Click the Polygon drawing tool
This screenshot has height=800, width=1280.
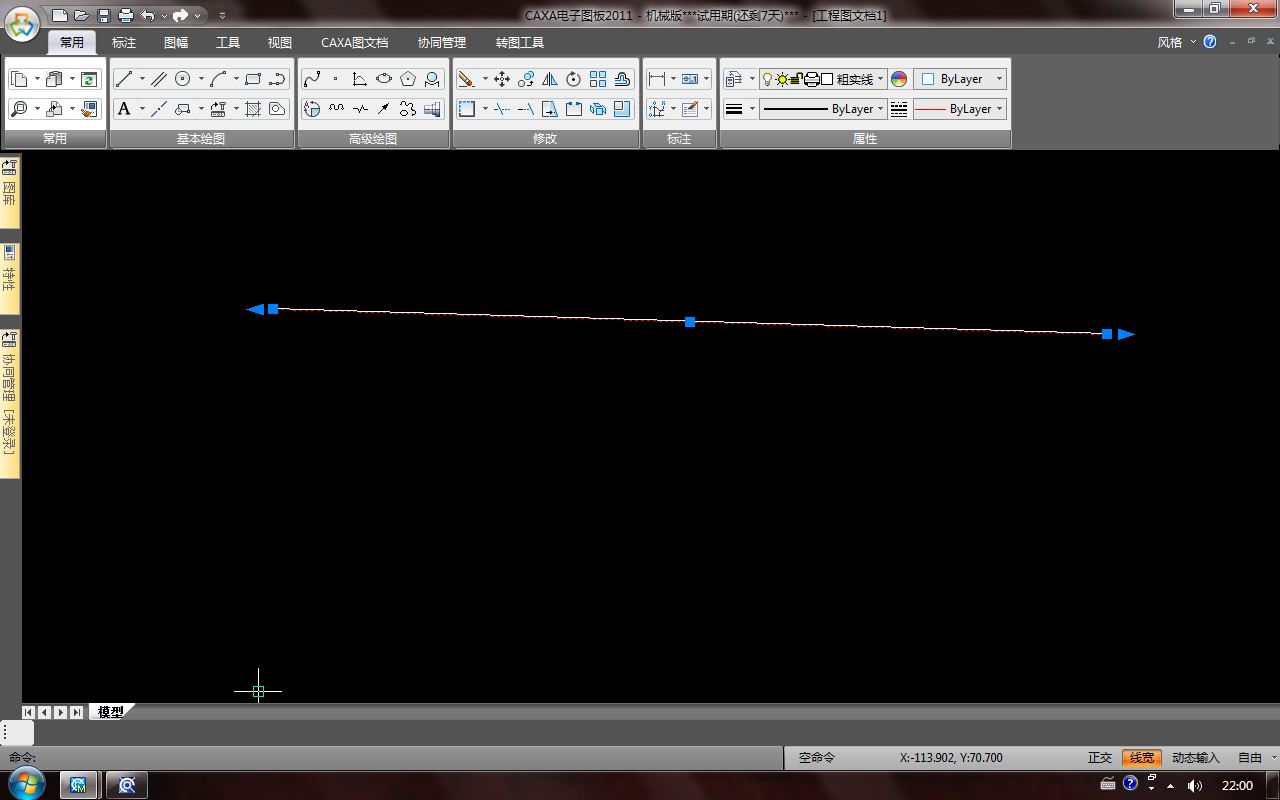point(408,79)
